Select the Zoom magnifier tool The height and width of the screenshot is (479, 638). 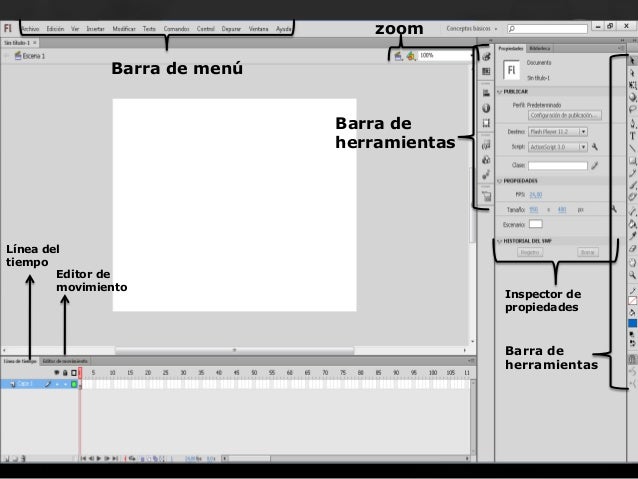632,275
